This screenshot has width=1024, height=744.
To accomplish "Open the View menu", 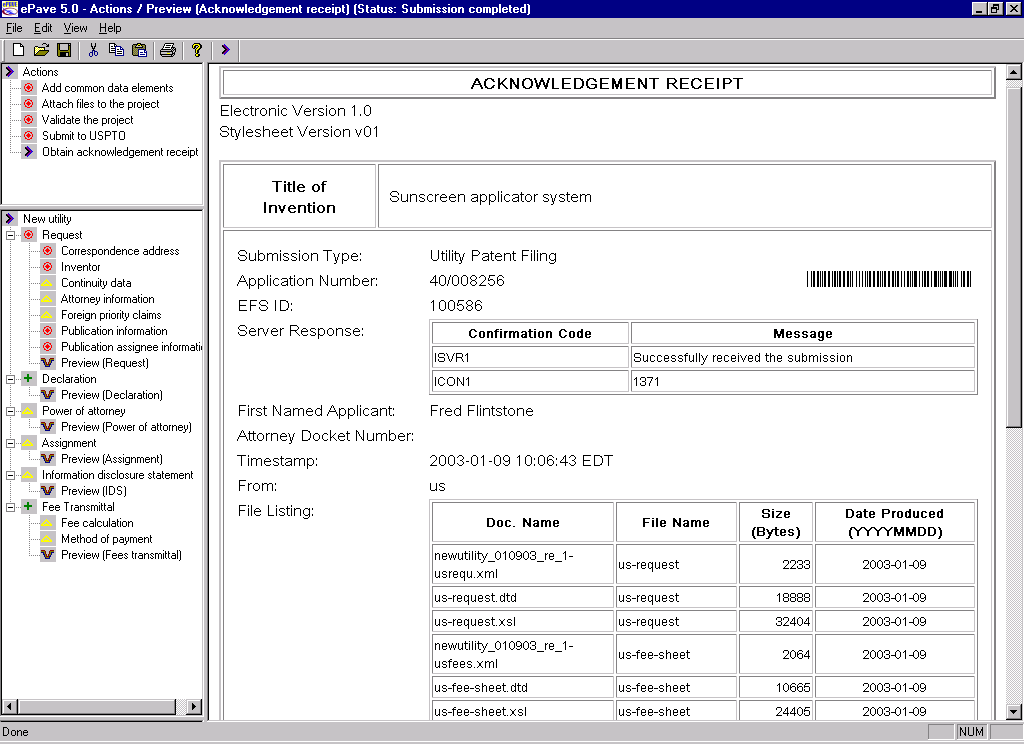I will point(75,28).
